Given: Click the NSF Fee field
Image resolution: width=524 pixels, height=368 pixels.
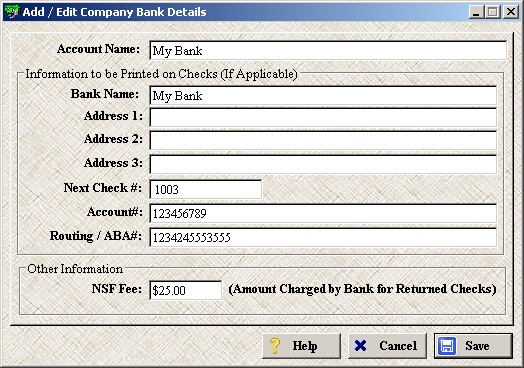Looking at the screenshot, I should click(185, 290).
